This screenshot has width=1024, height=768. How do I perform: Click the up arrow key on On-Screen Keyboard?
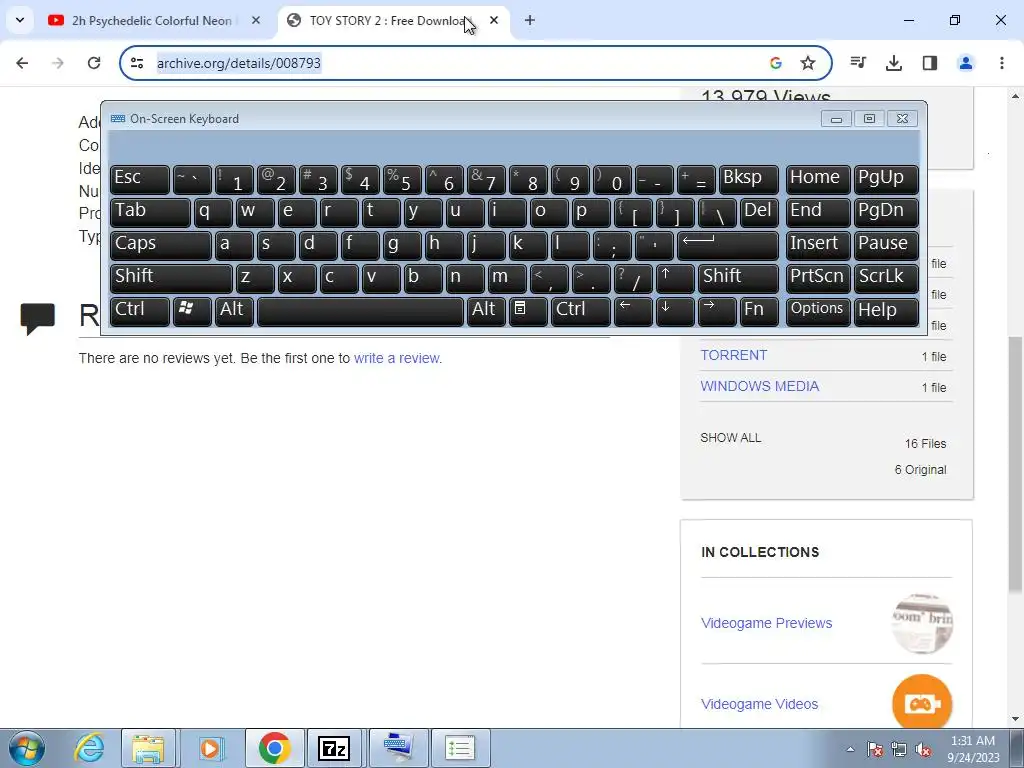pos(675,277)
